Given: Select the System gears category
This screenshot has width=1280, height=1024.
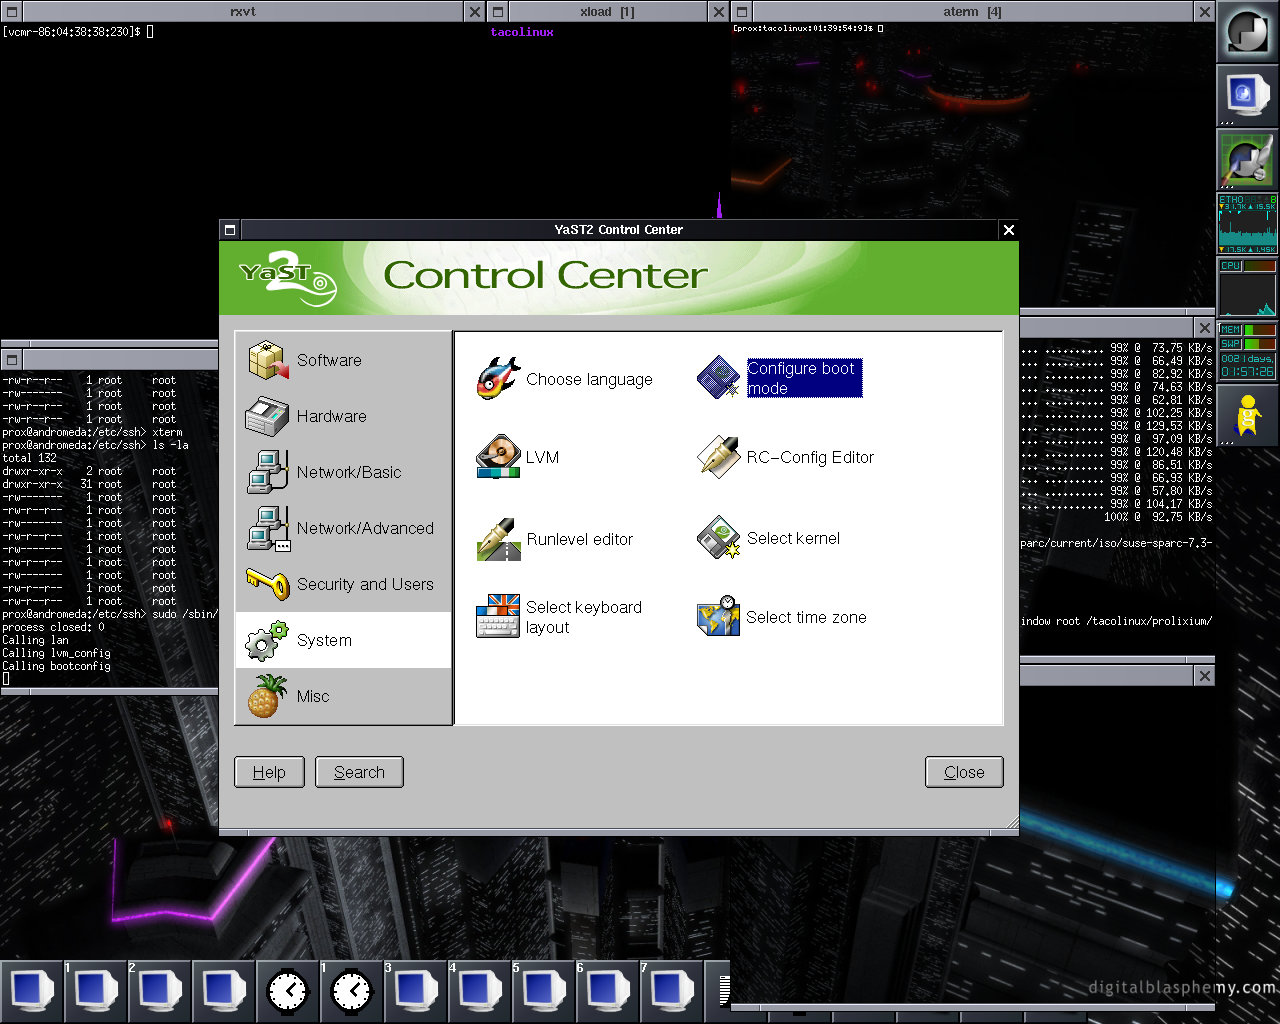Looking at the screenshot, I should pos(344,640).
